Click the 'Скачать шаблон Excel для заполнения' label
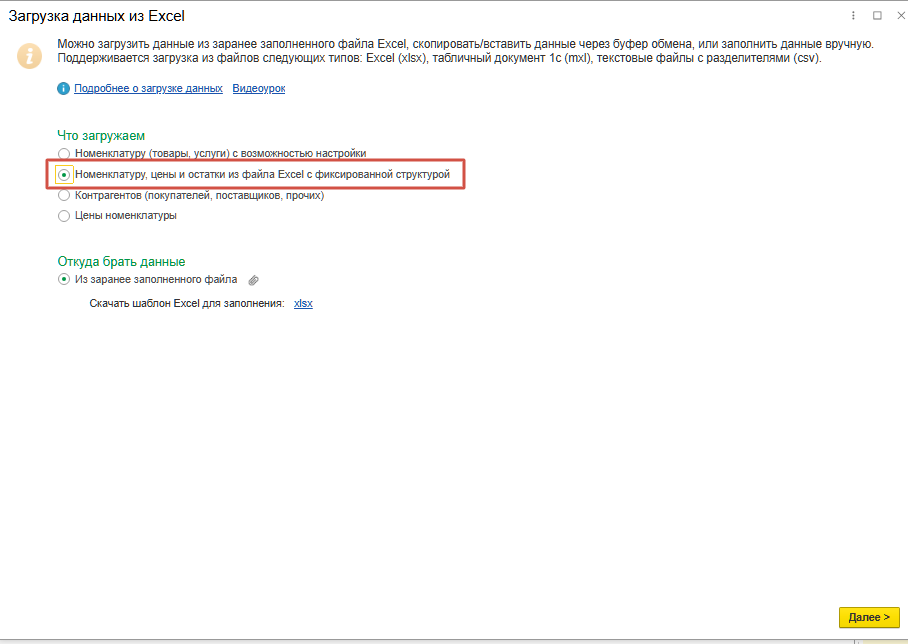908x644 pixels. (x=187, y=303)
